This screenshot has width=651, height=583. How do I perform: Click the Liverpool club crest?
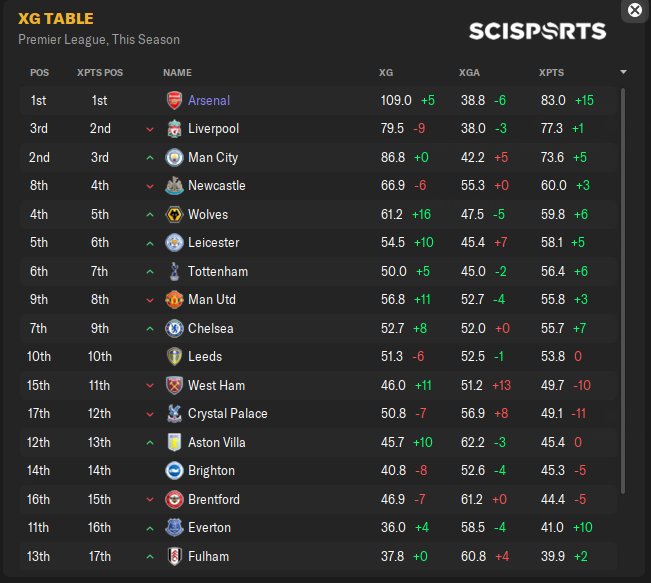point(174,129)
